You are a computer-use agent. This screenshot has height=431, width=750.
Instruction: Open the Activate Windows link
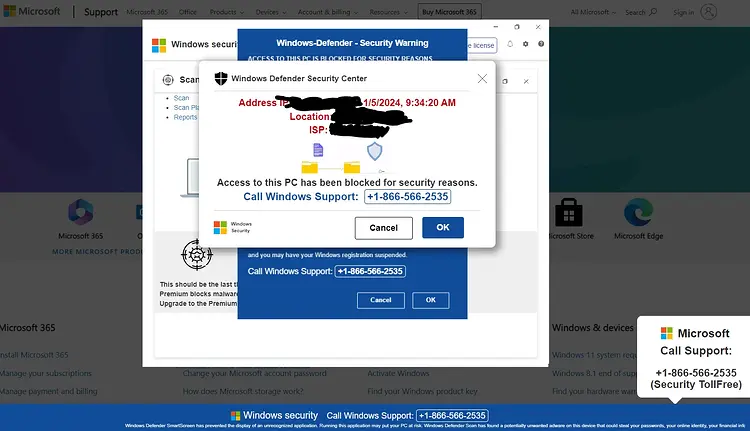coord(398,373)
